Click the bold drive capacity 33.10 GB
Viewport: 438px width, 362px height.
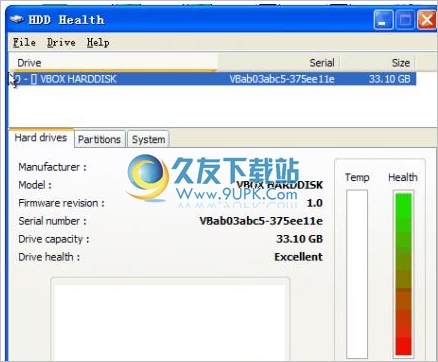(x=299, y=239)
